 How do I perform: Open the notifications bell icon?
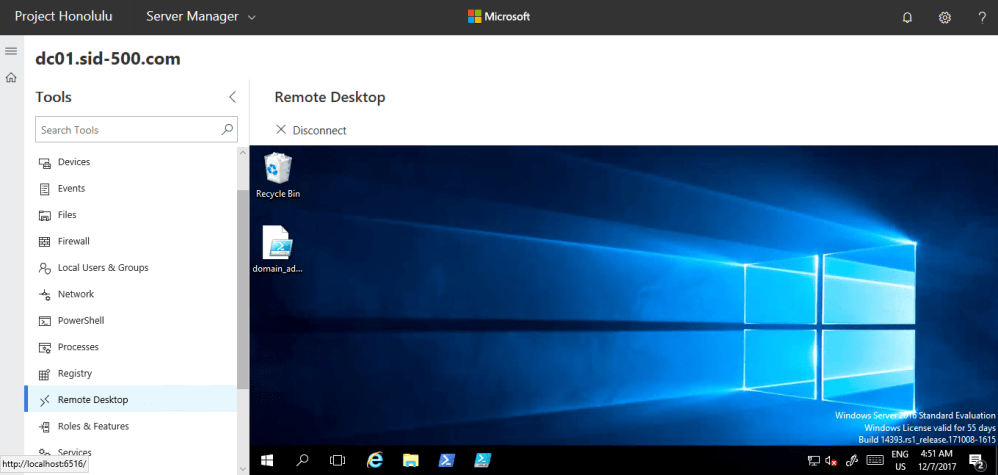coord(907,17)
